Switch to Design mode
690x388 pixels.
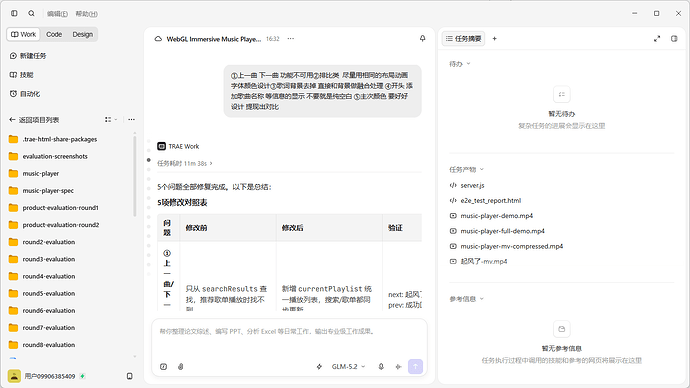click(x=83, y=34)
